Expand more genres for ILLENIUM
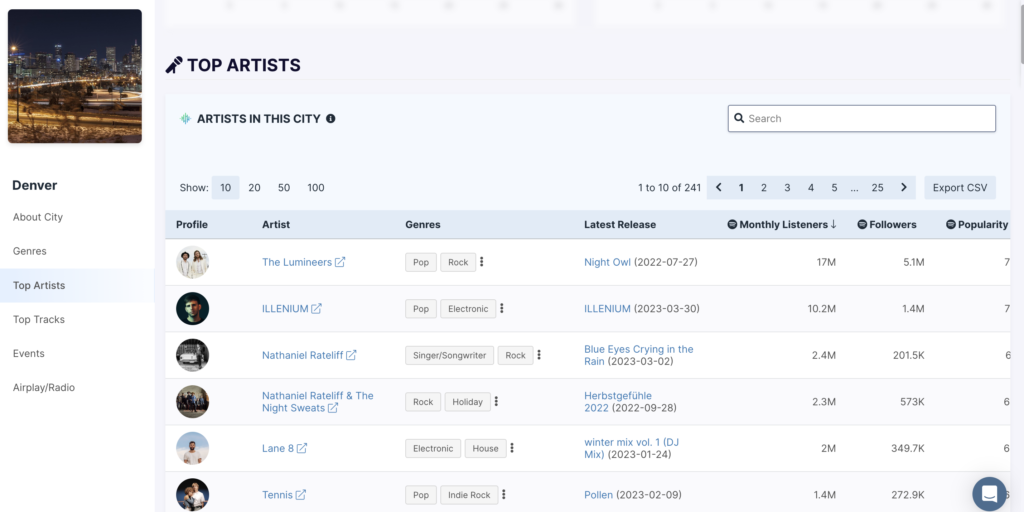1024x512 pixels. 502,308
